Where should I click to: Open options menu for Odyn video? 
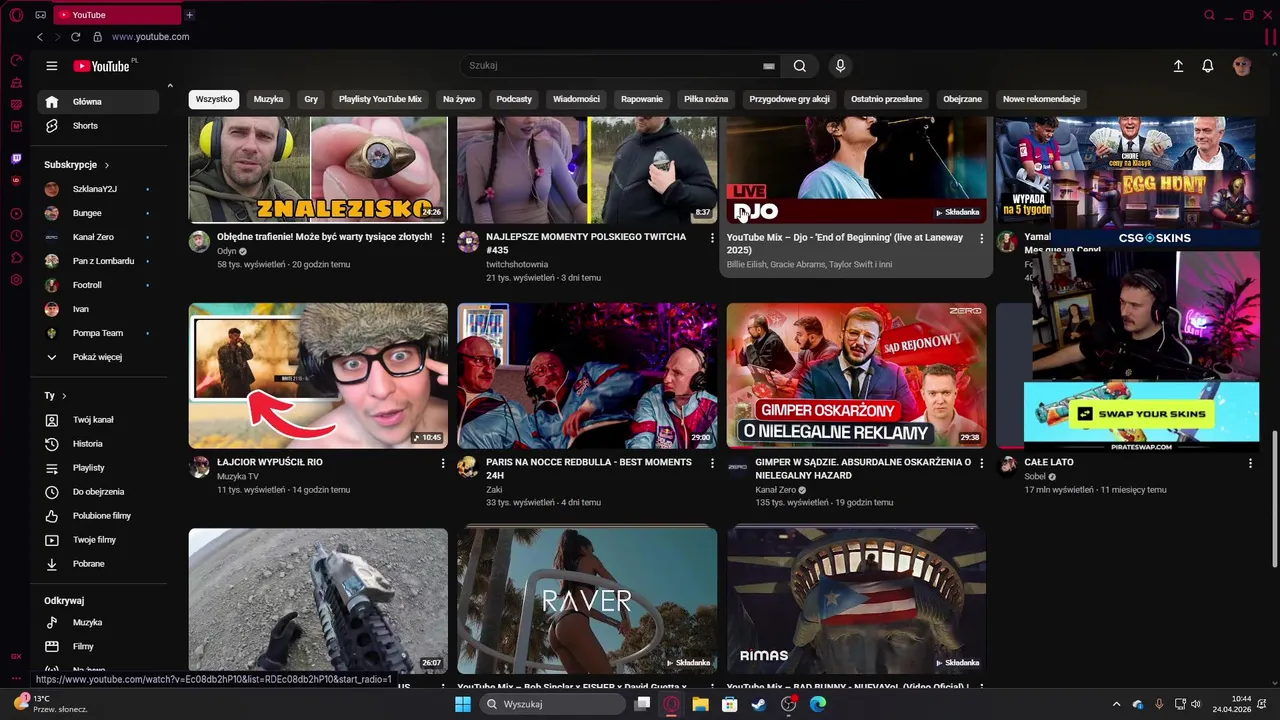[x=443, y=238]
